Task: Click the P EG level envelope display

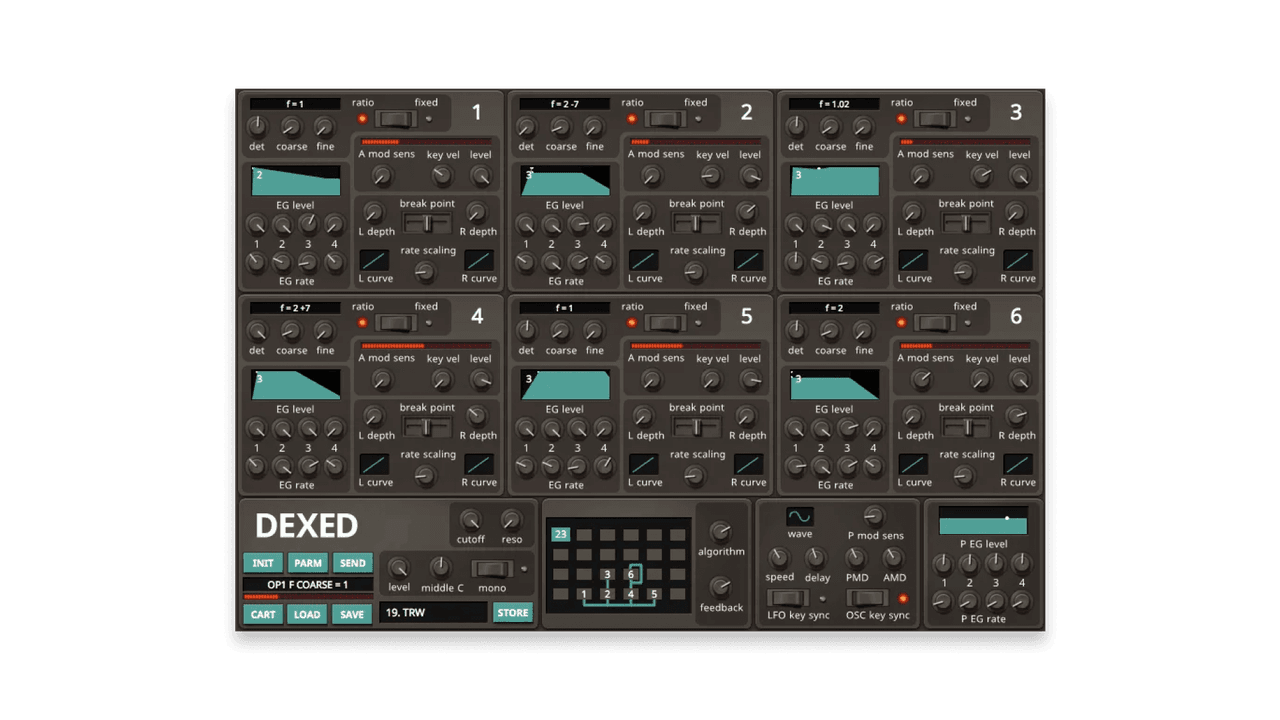Action: tap(983, 521)
